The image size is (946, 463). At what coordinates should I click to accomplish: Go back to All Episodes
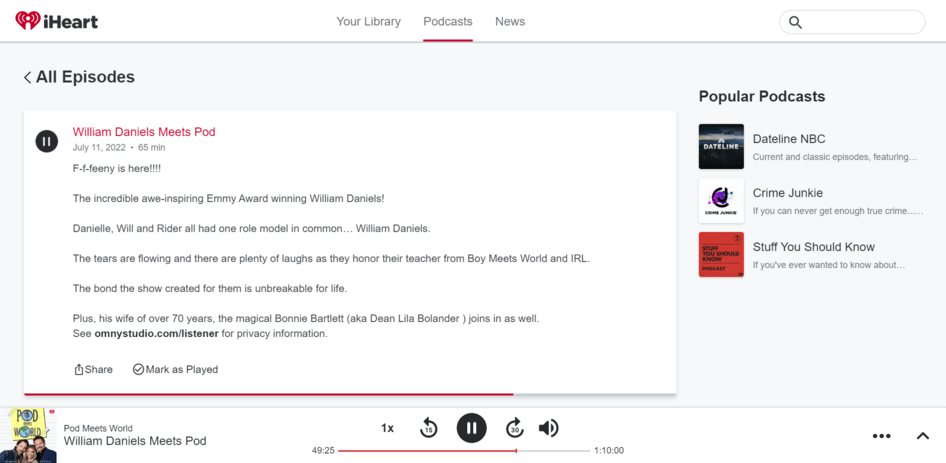pyautogui.click(x=79, y=77)
